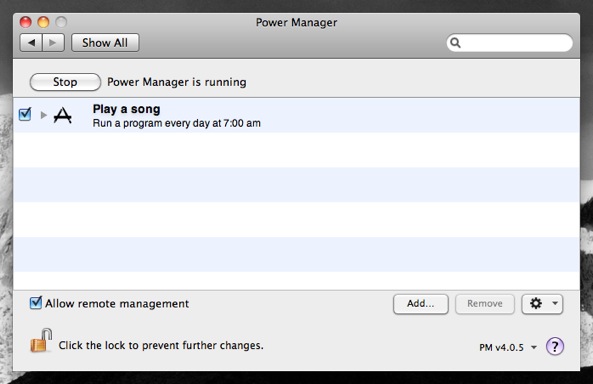This screenshot has height=384, width=593.
Task: Open help with the question mark button
Action: click(555, 346)
